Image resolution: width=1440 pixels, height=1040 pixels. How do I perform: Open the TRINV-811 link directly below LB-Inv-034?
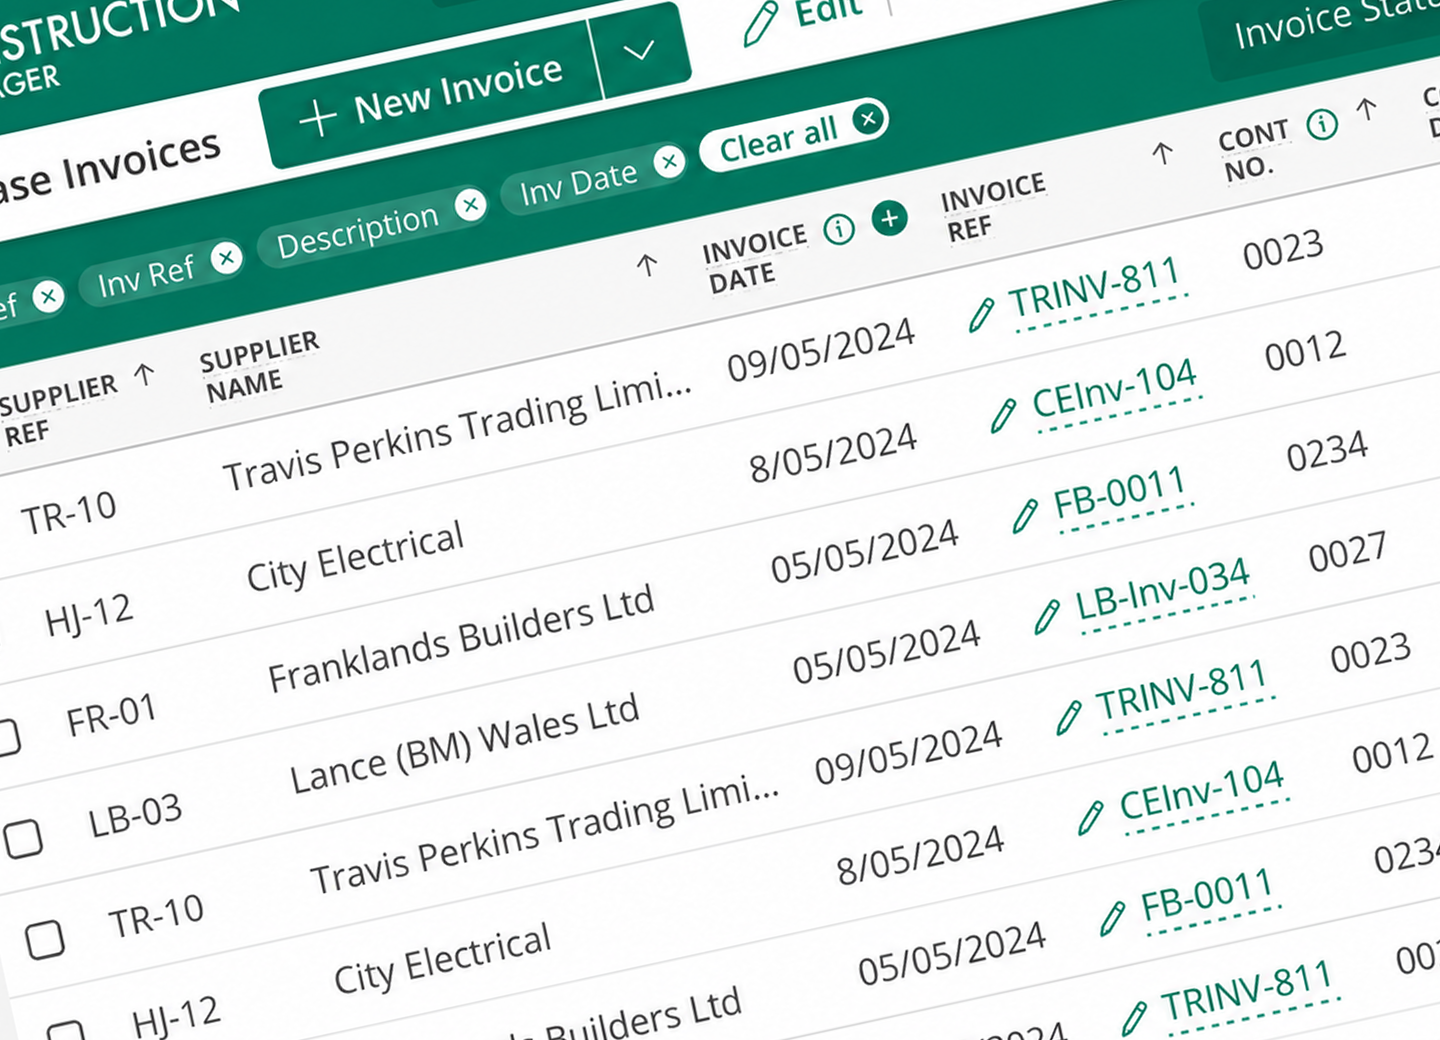click(x=1183, y=692)
